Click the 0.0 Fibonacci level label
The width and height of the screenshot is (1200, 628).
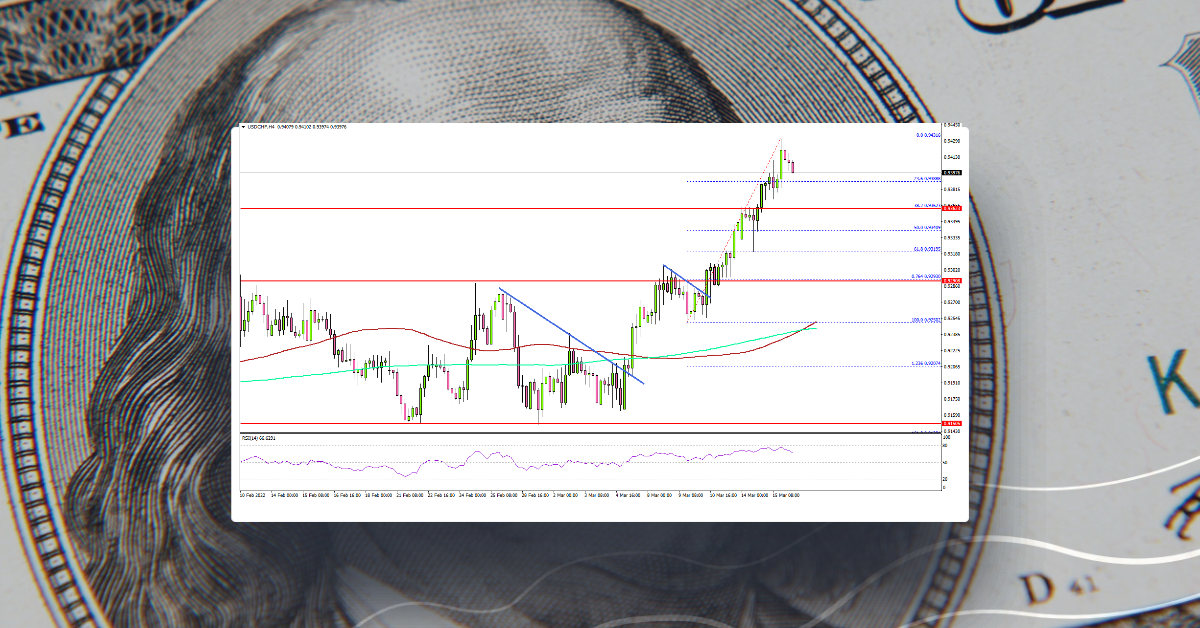click(x=922, y=136)
